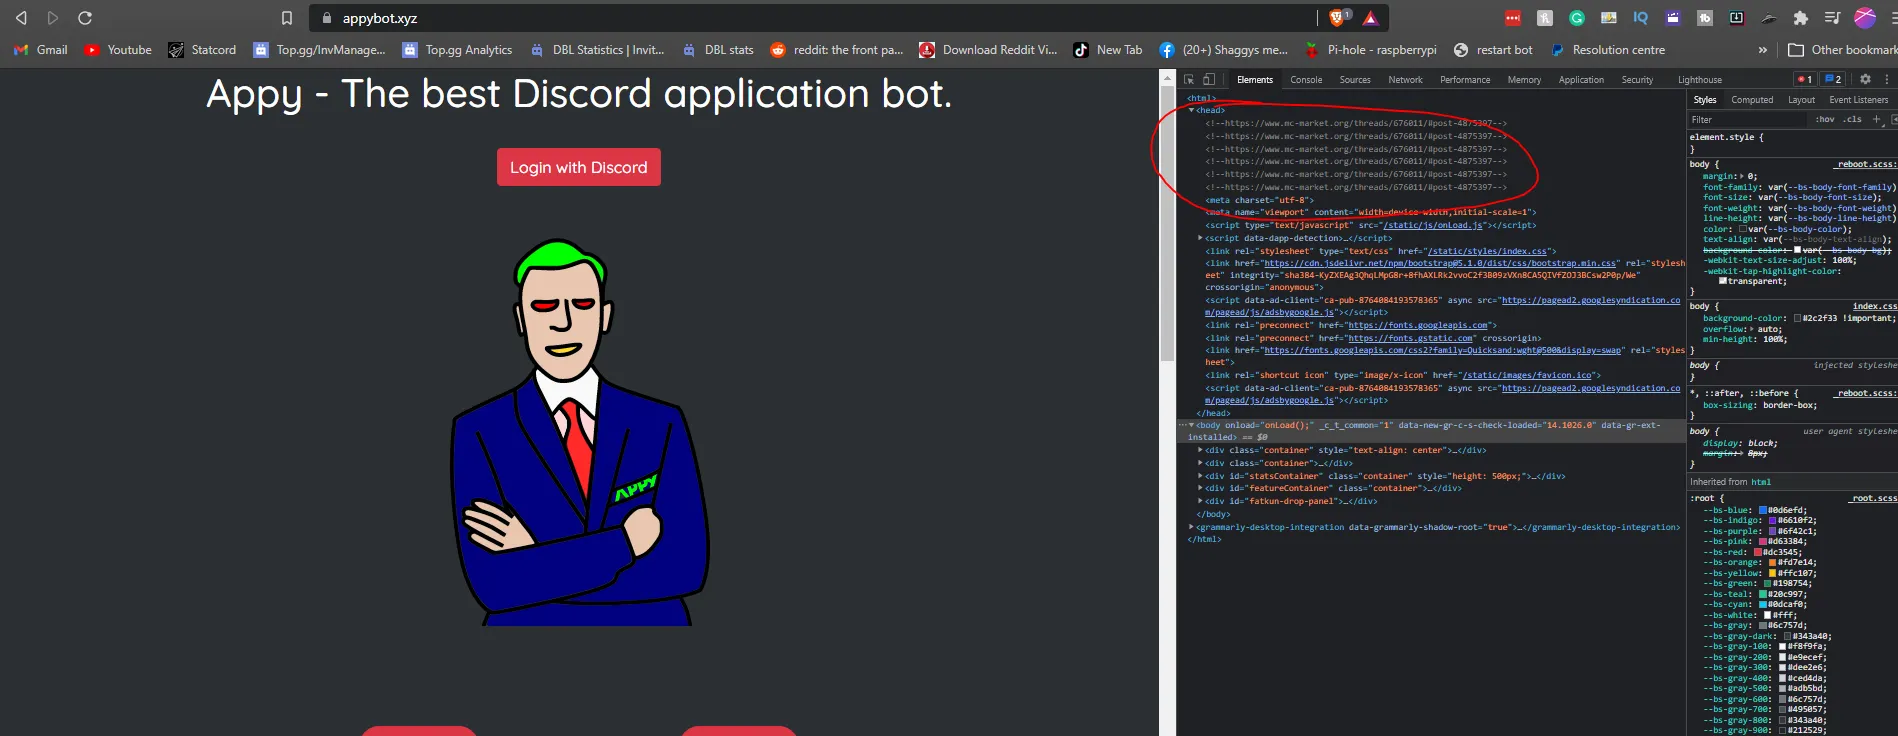1898x736 pixels.
Task: Expand the grammarly-desktop-integration node
Action: click(1191, 527)
